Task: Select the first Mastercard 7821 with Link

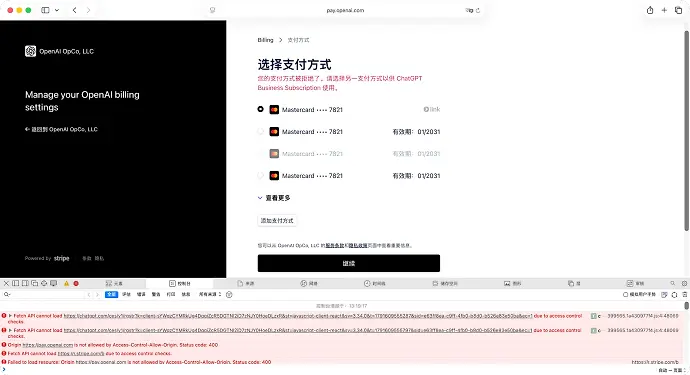Action: pos(261,109)
